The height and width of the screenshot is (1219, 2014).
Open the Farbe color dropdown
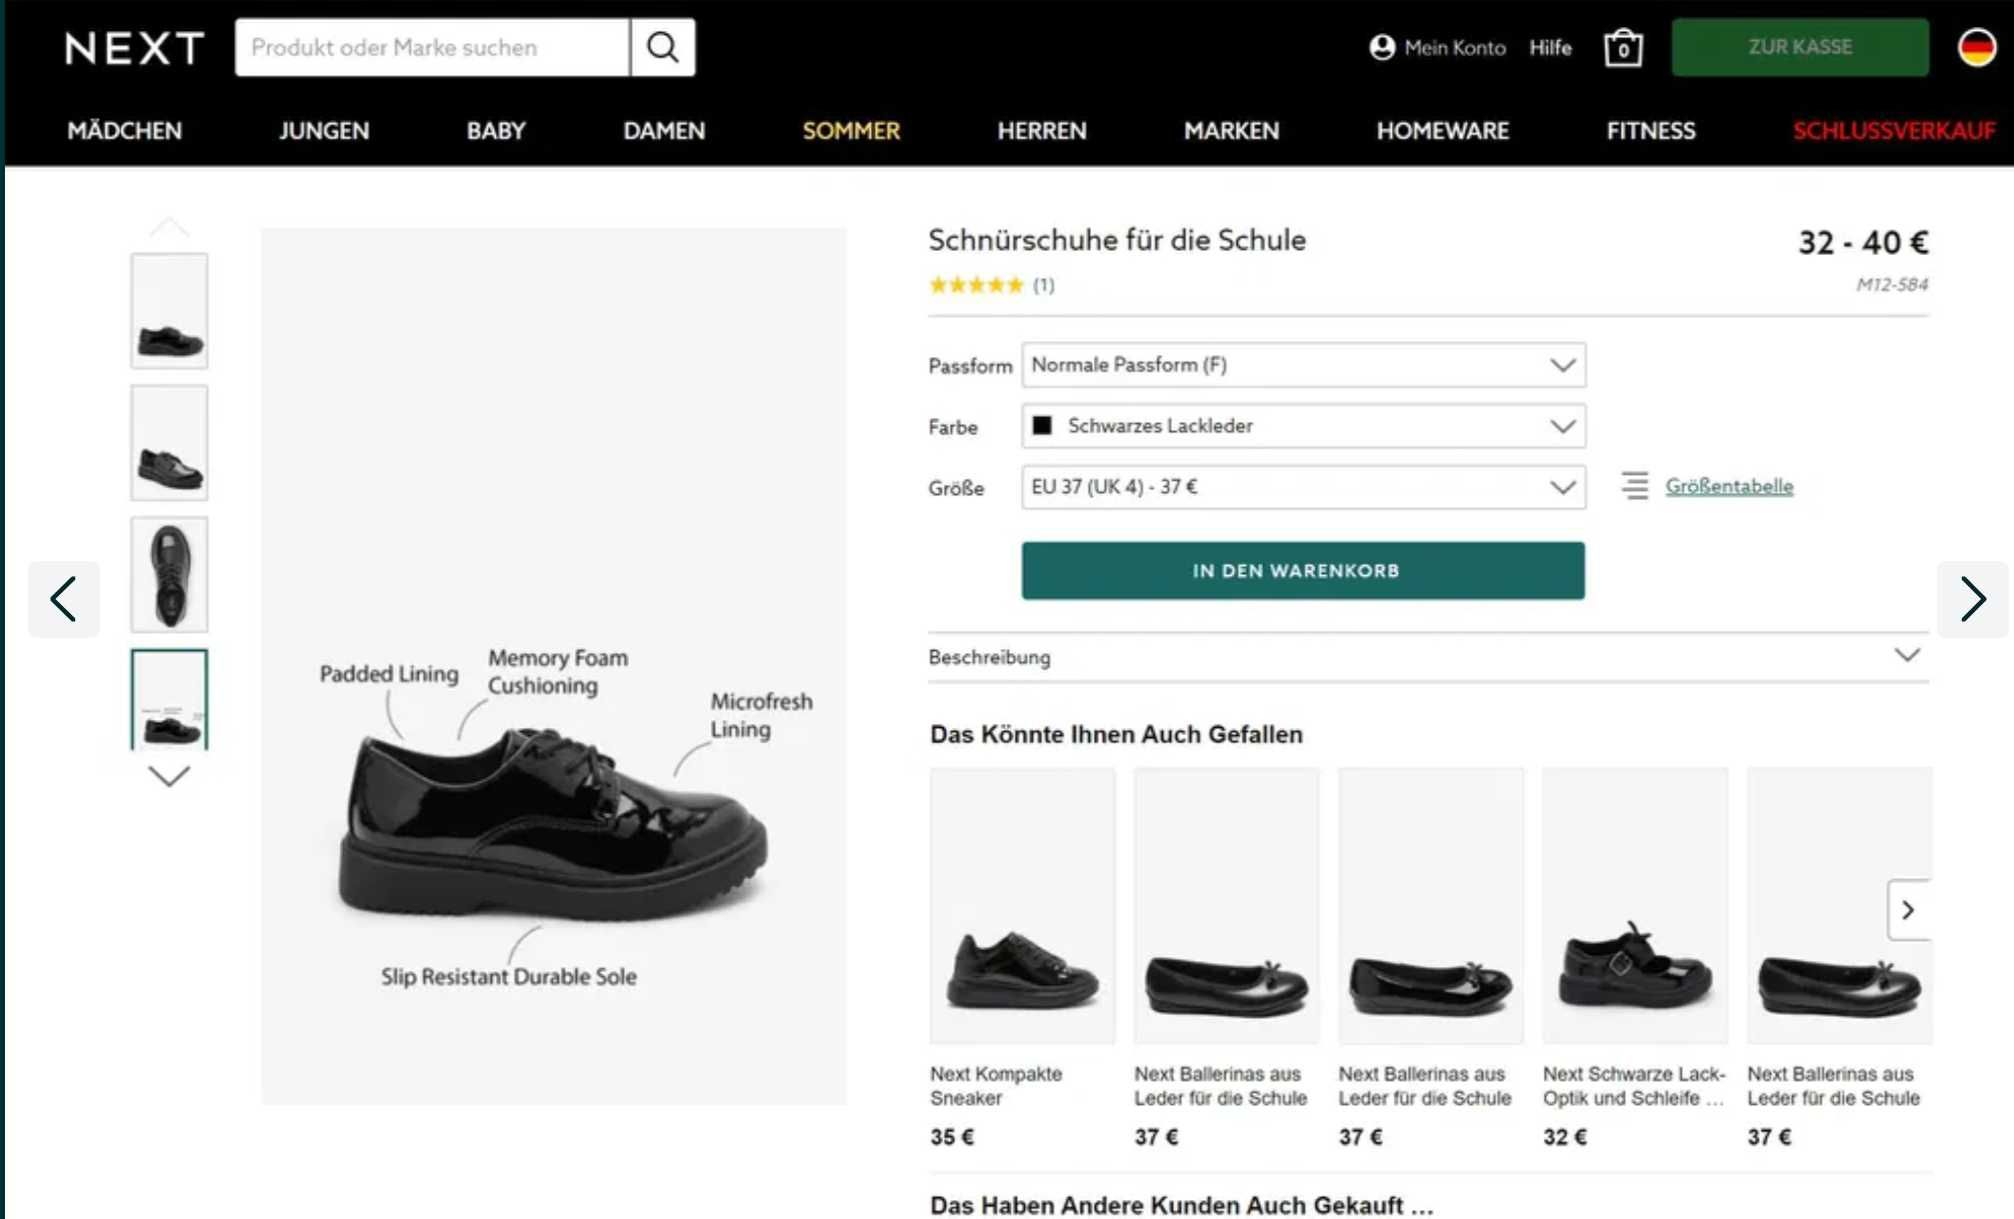tap(1302, 426)
